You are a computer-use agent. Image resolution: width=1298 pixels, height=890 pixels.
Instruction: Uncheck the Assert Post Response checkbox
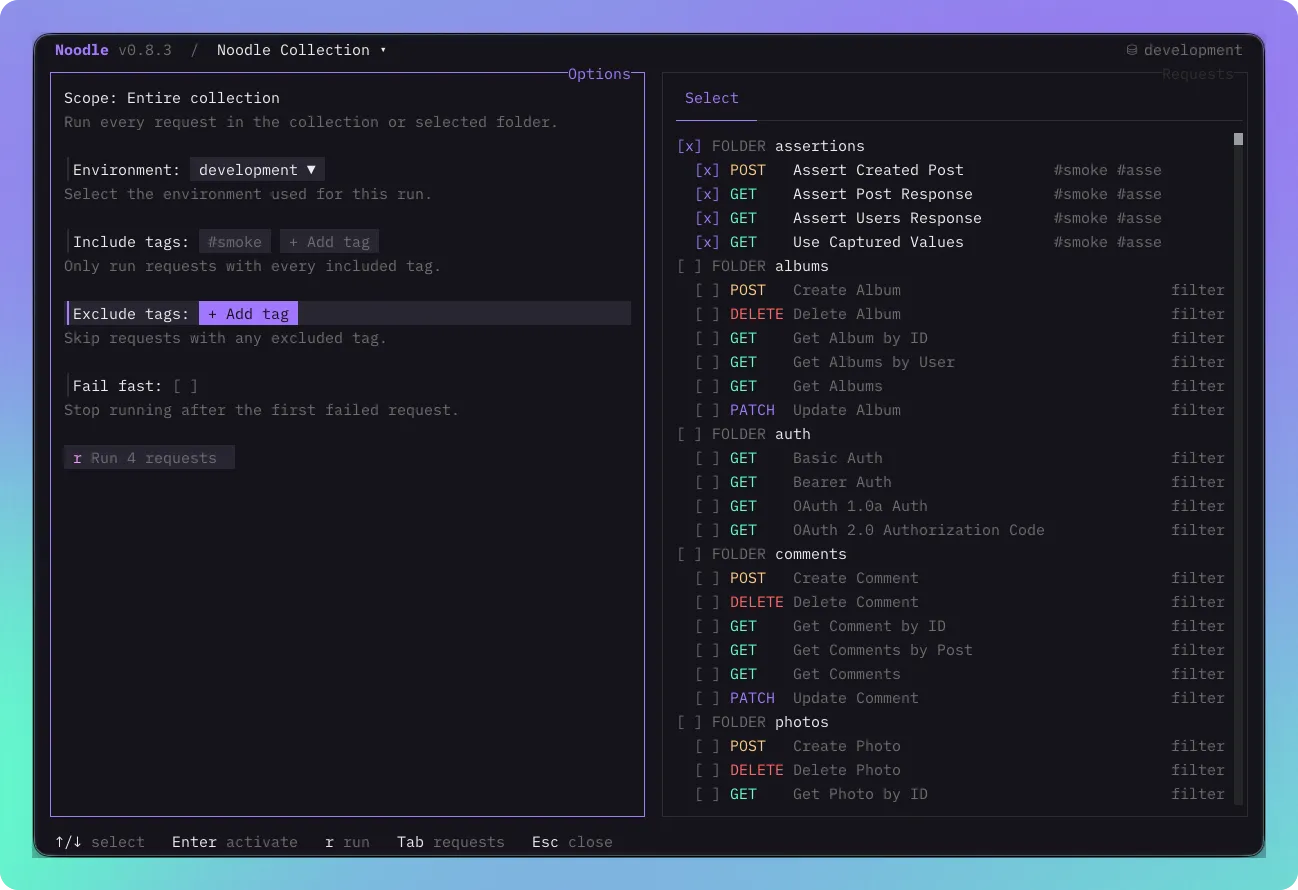point(708,194)
